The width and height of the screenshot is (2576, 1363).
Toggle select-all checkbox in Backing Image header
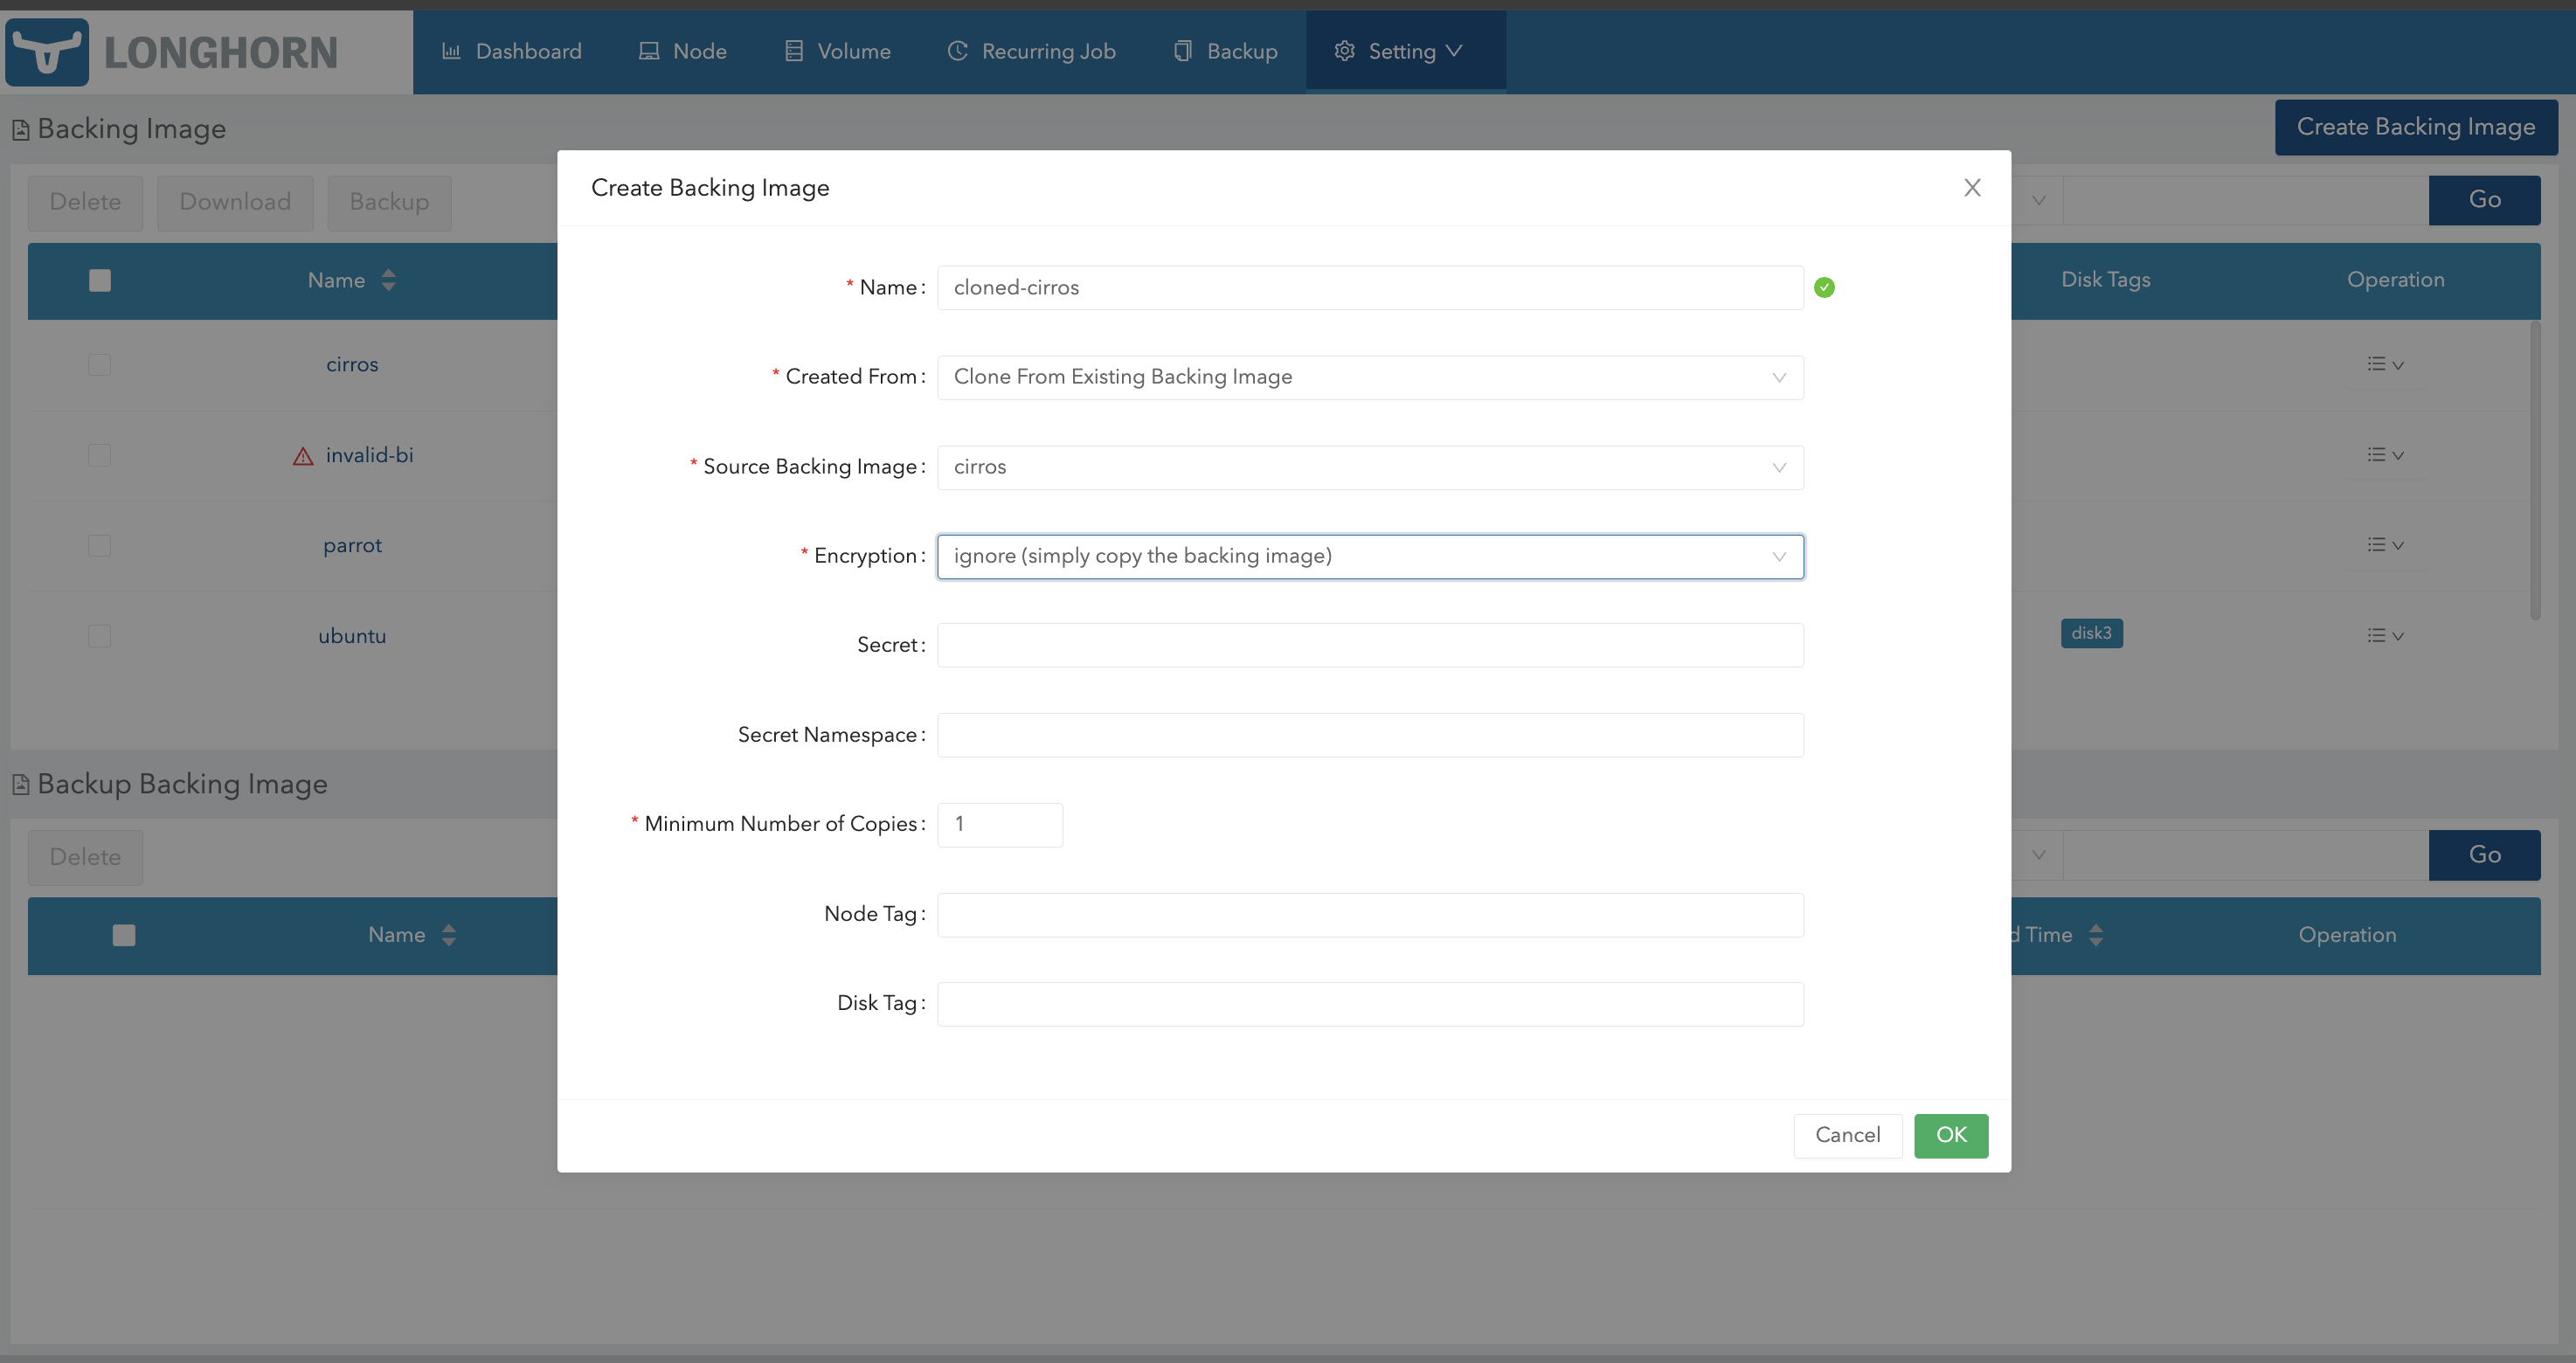tap(100, 281)
